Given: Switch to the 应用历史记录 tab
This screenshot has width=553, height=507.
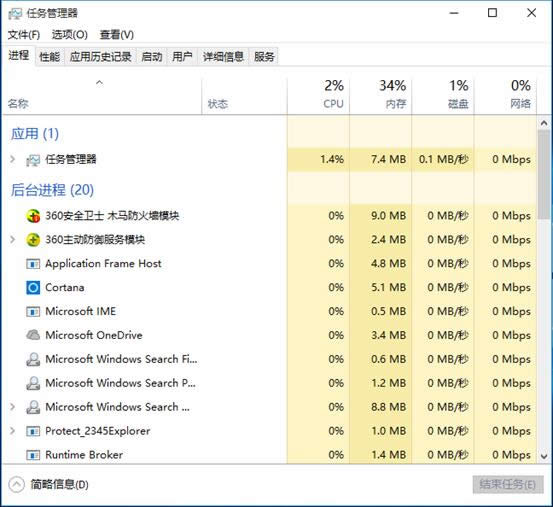Looking at the screenshot, I should pos(101,57).
